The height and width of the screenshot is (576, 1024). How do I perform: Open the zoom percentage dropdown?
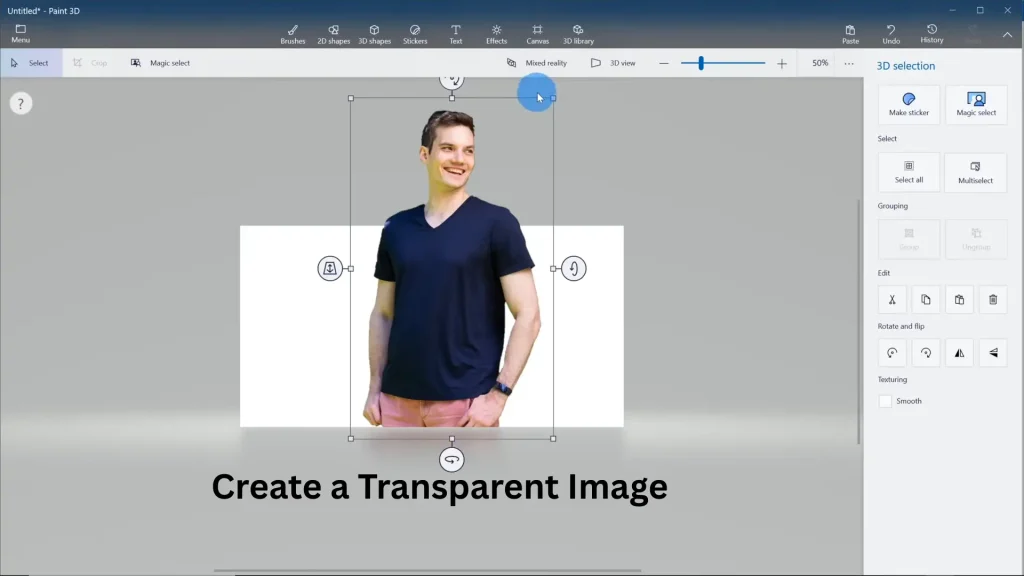pyautogui.click(x=819, y=62)
